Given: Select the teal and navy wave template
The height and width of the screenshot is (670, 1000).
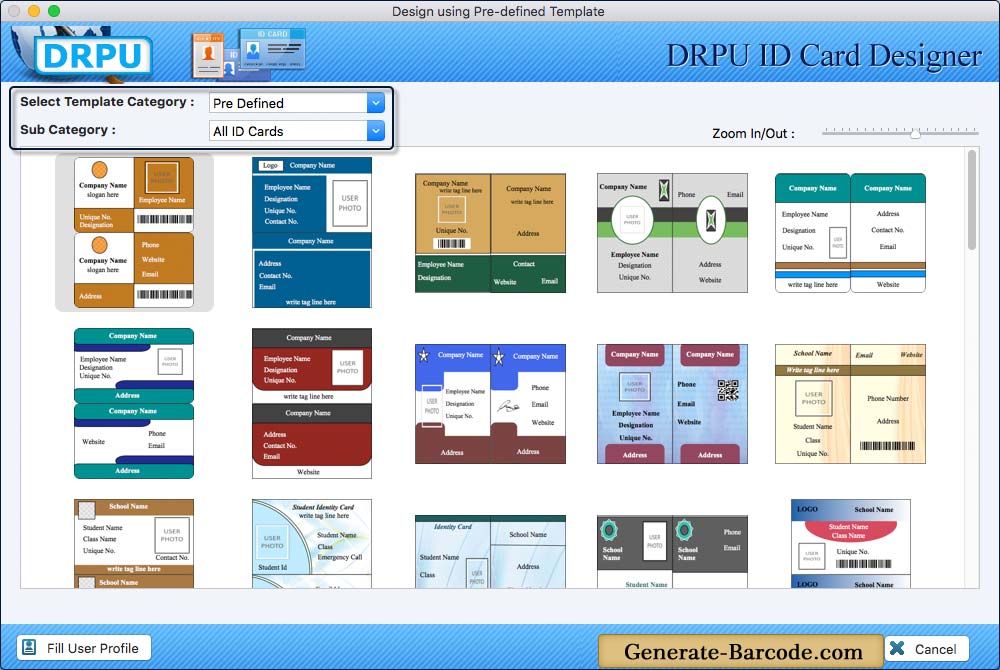Looking at the screenshot, I should [x=134, y=404].
